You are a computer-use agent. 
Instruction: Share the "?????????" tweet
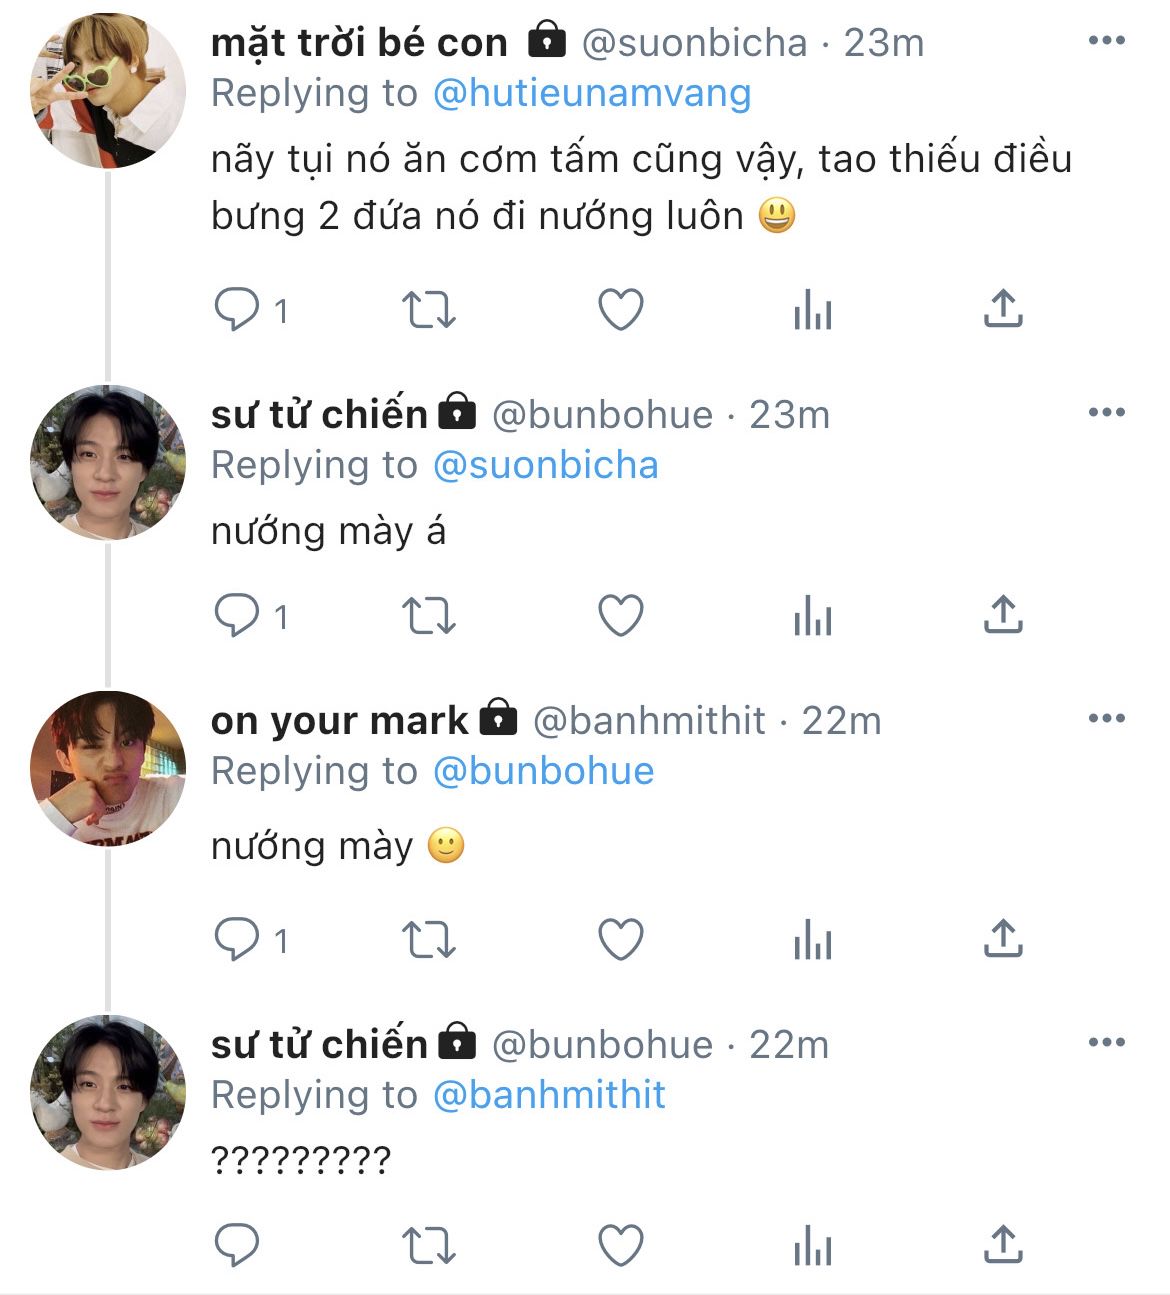point(1002,1246)
